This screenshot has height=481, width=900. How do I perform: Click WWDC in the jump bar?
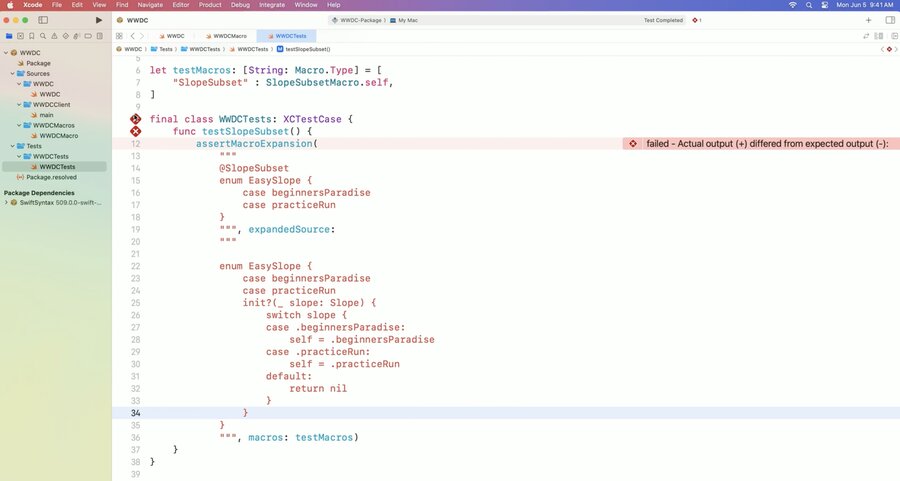coord(129,49)
